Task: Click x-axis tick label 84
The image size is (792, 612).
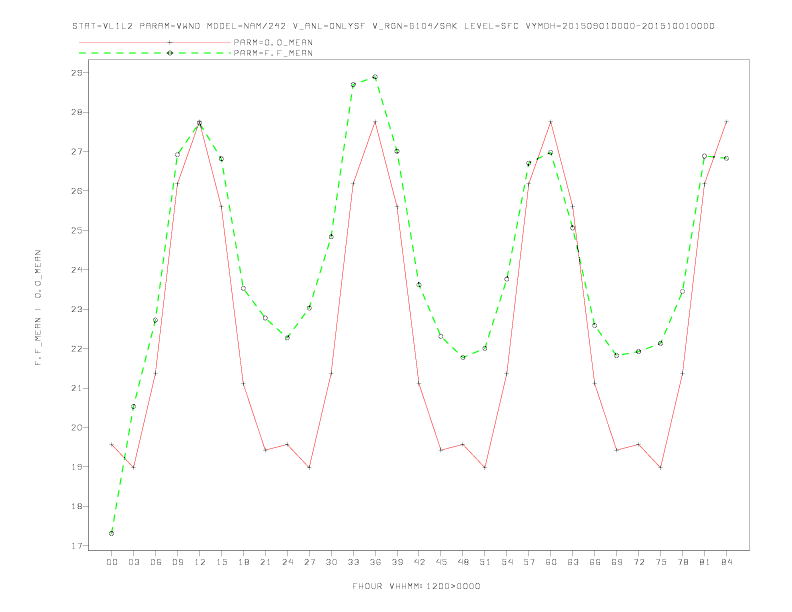Action: pyautogui.click(x=726, y=562)
